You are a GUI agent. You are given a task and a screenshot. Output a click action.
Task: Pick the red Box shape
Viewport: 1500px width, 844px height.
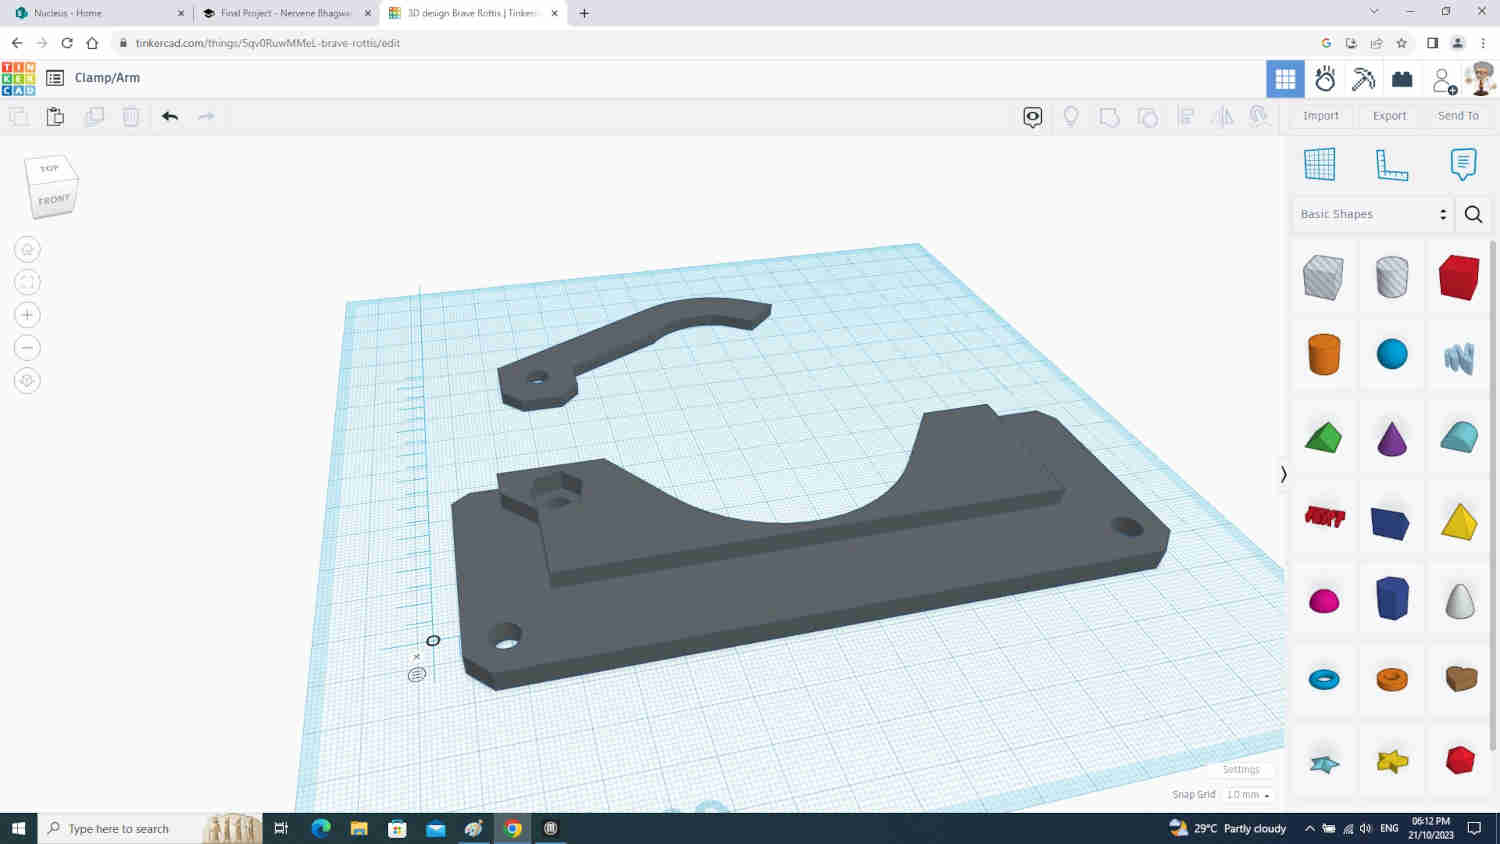coord(1459,277)
